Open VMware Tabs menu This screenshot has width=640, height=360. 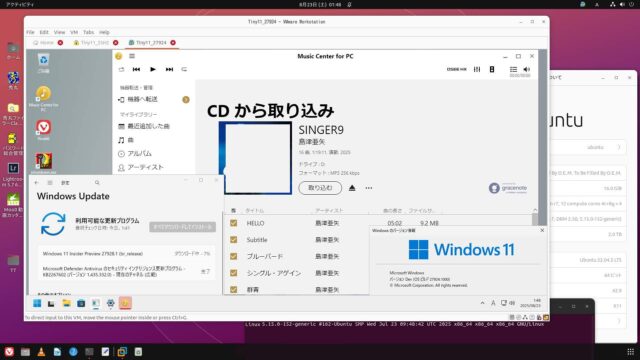(x=89, y=32)
